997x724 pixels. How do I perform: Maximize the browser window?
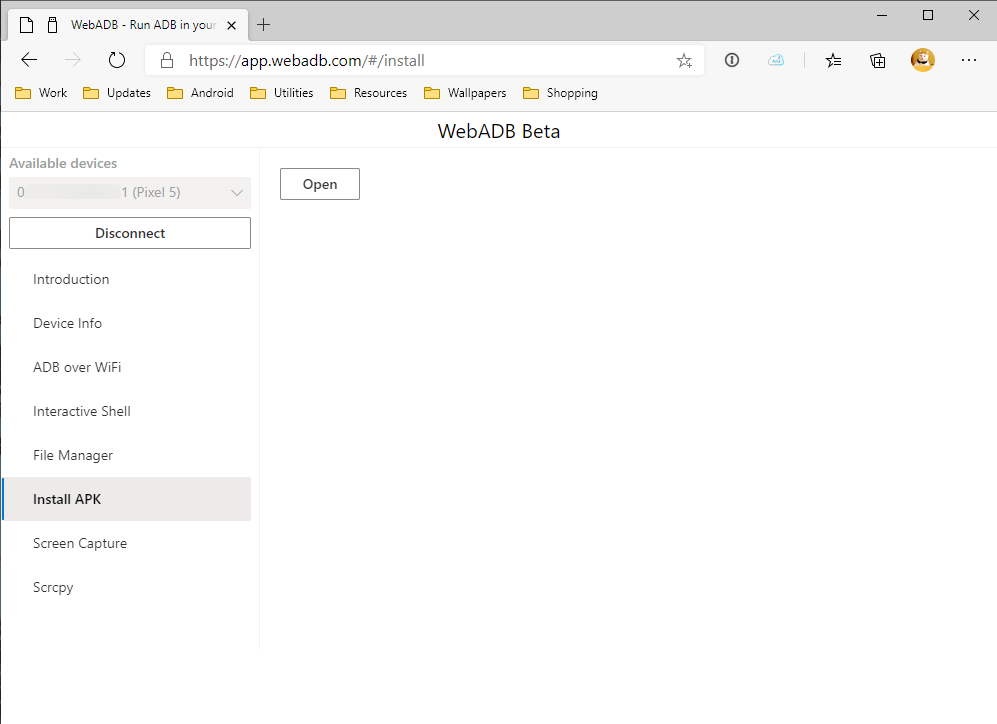(x=928, y=15)
